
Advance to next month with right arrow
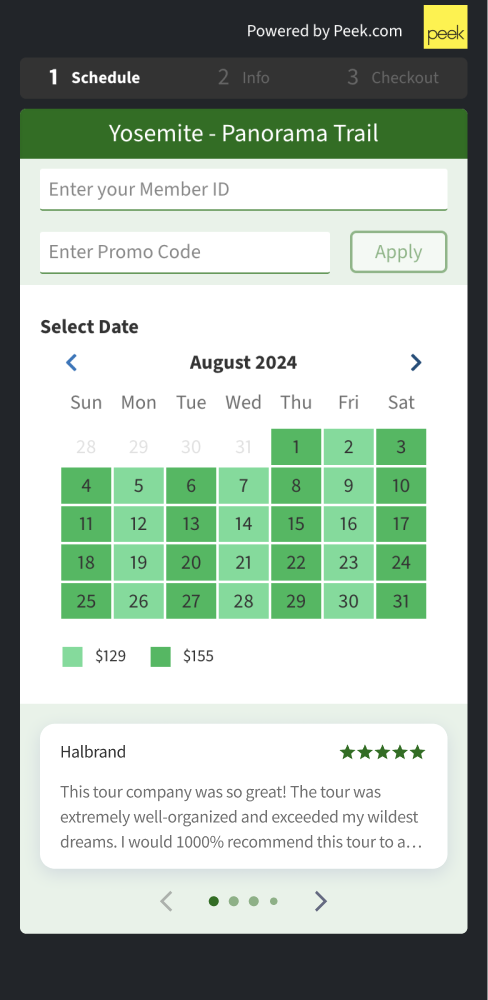tap(416, 363)
